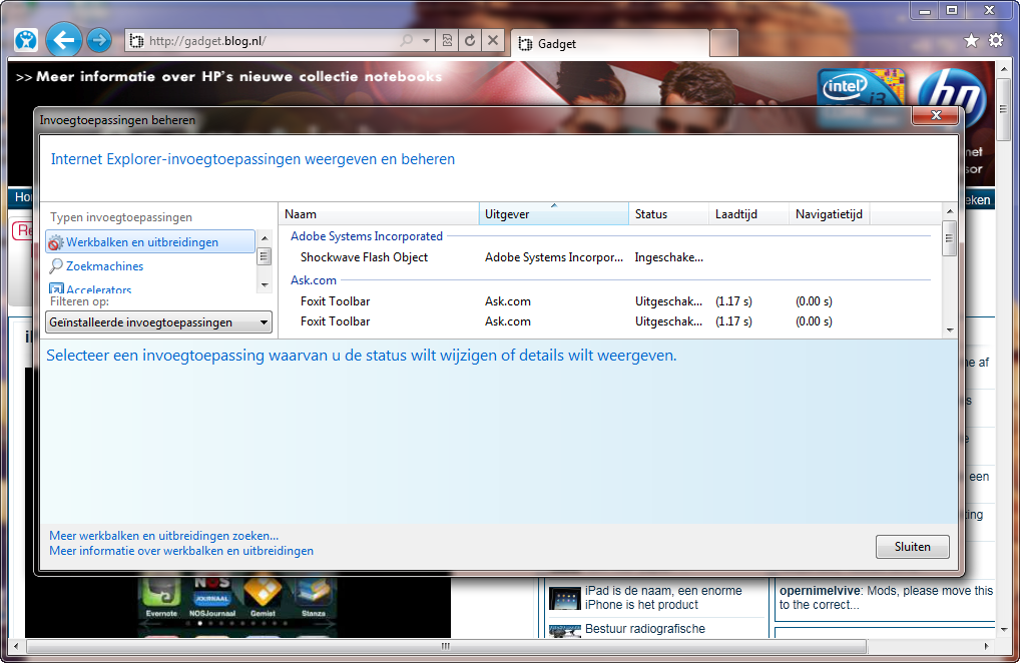Click the add-on types list down arrow
1020x663 pixels.
click(264, 285)
